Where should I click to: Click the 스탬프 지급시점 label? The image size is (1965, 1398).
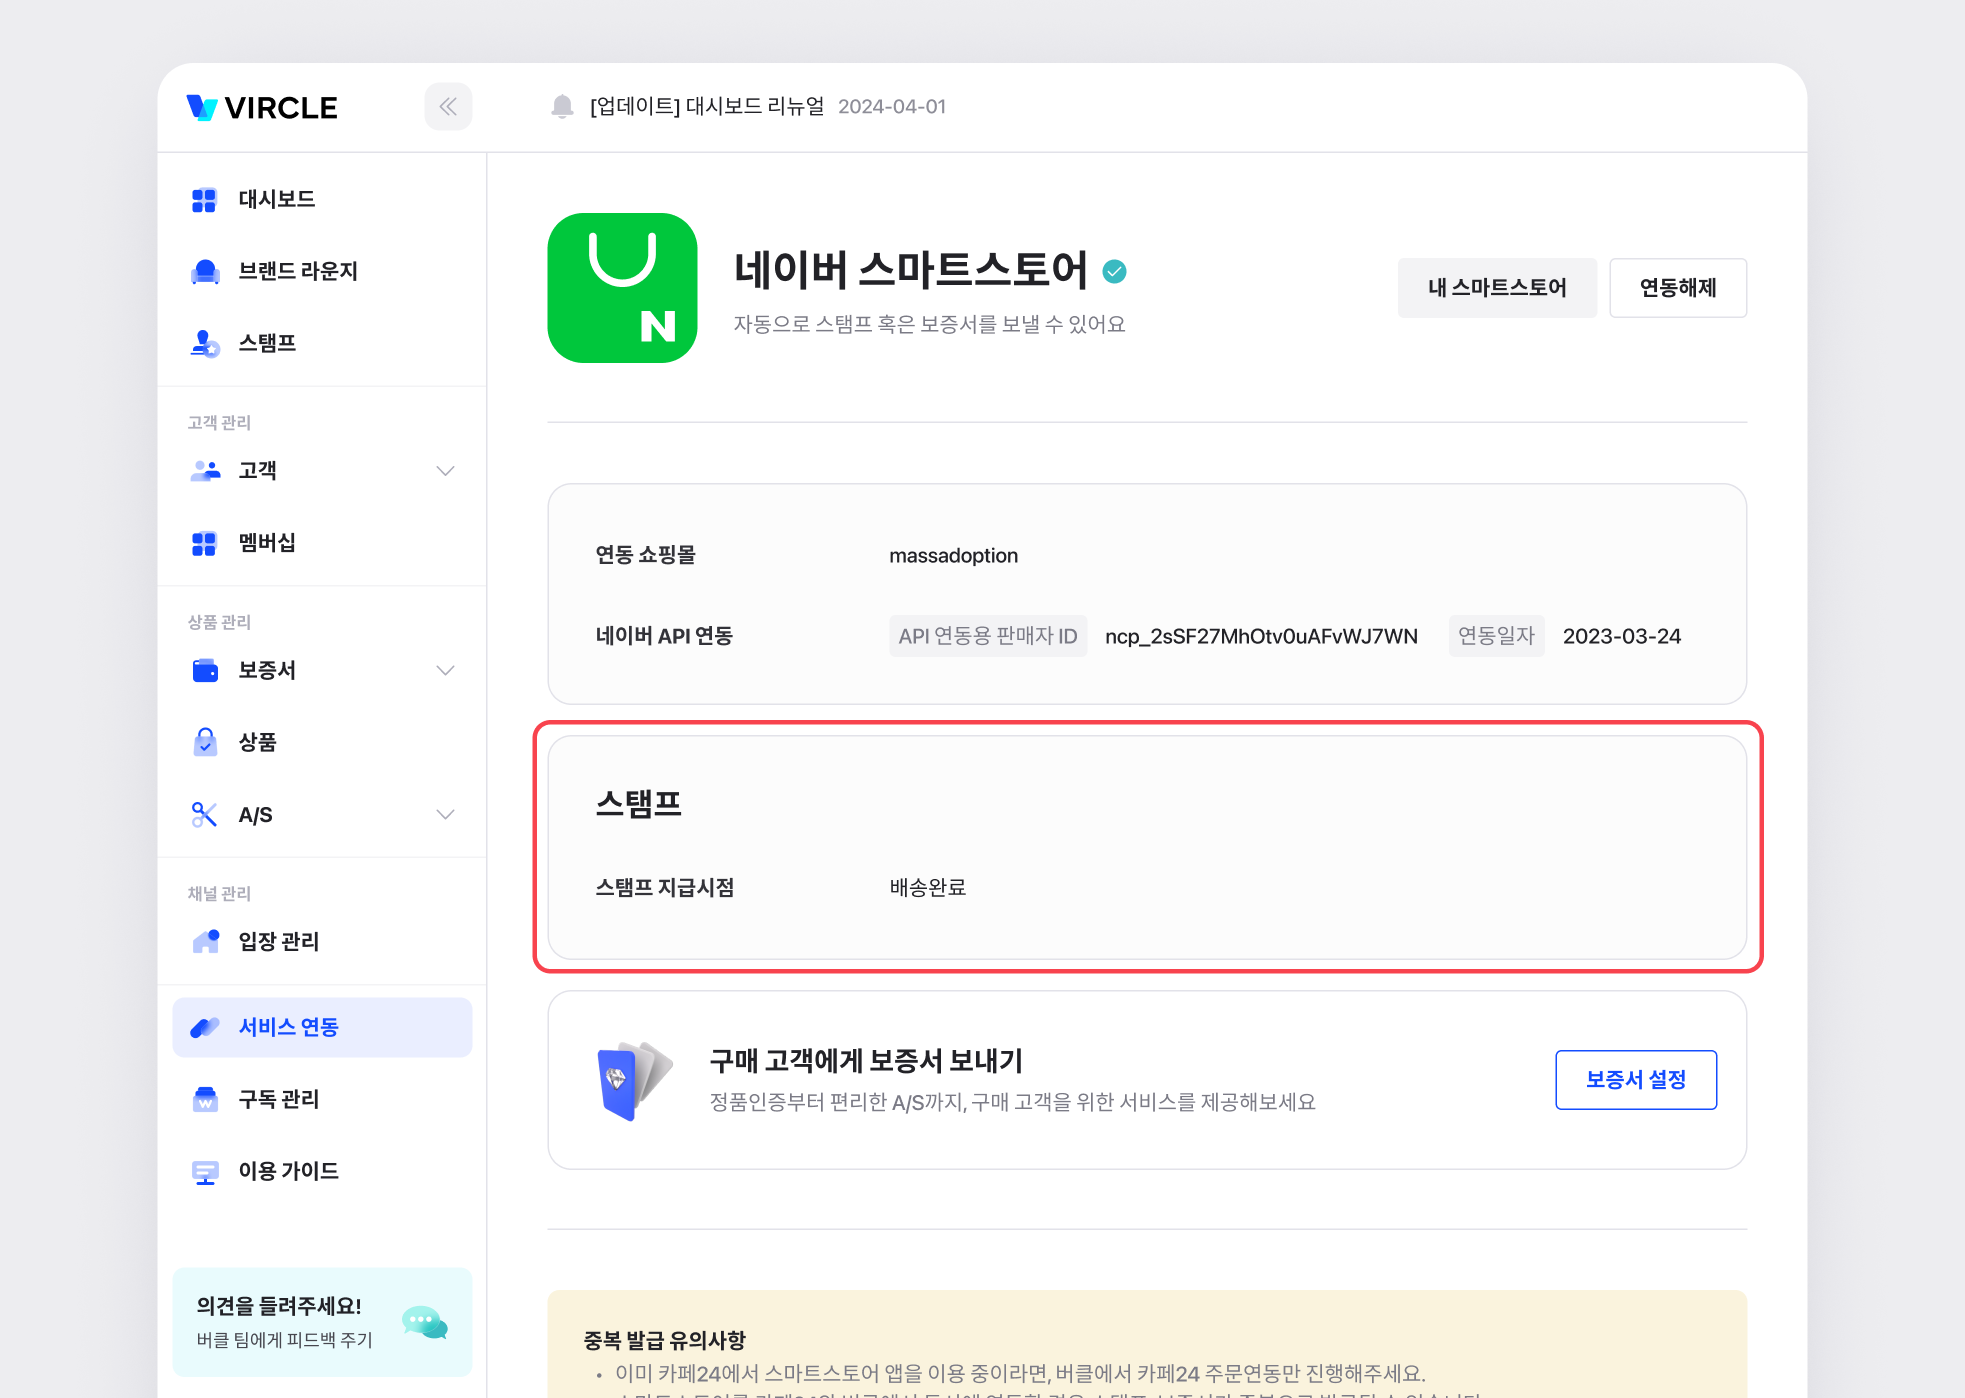[x=665, y=887]
